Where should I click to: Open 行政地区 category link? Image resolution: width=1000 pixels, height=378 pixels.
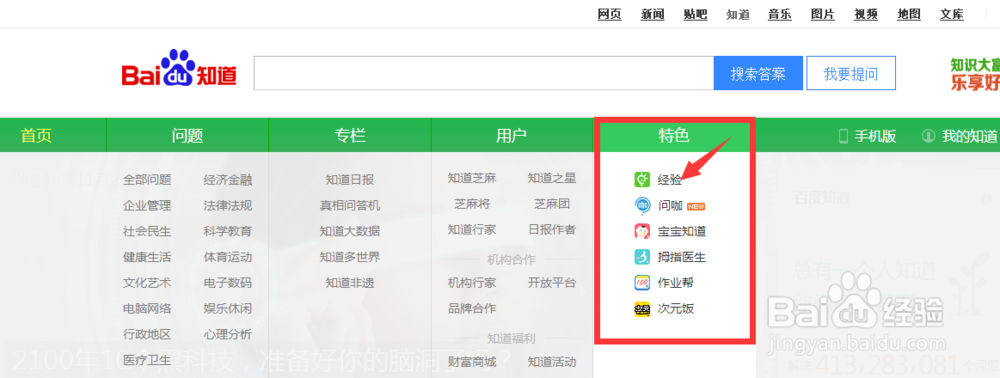[x=147, y=334]
